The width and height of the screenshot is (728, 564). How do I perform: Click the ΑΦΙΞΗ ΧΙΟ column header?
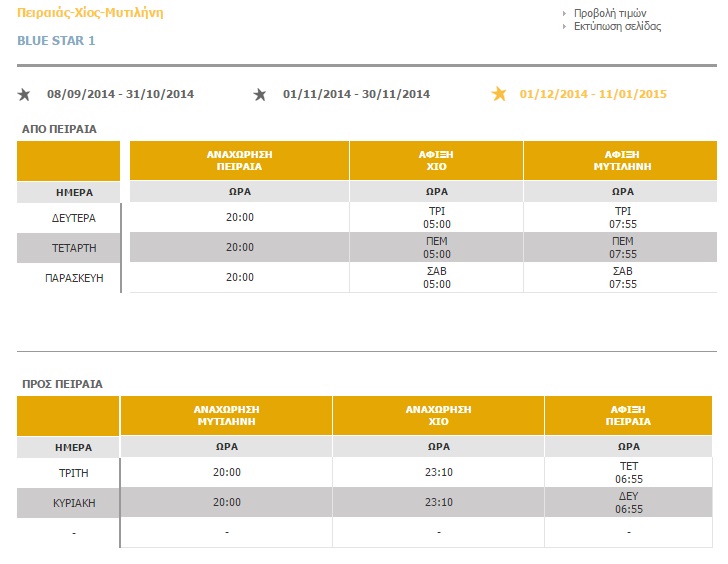coord(436,161)
